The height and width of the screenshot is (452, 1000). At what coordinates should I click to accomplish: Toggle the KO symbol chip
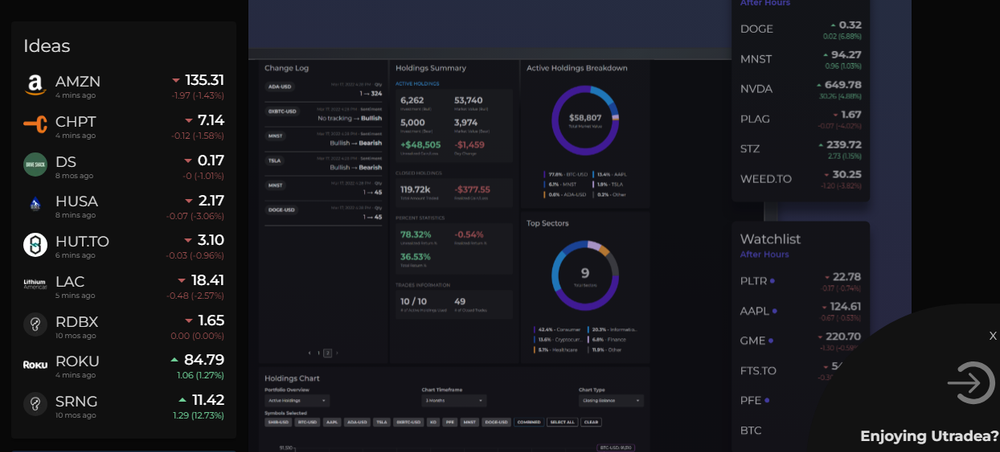coord(433,422)
